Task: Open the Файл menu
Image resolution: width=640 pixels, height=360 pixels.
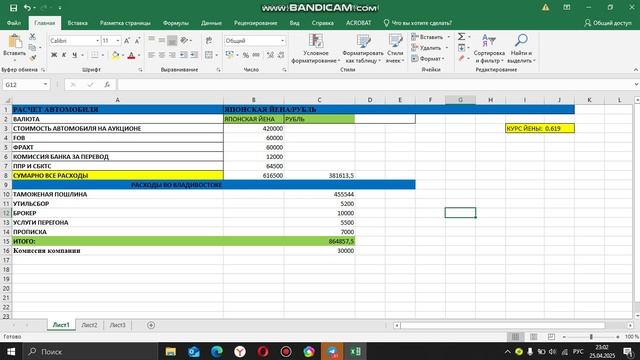Action: tap(14, 23)
